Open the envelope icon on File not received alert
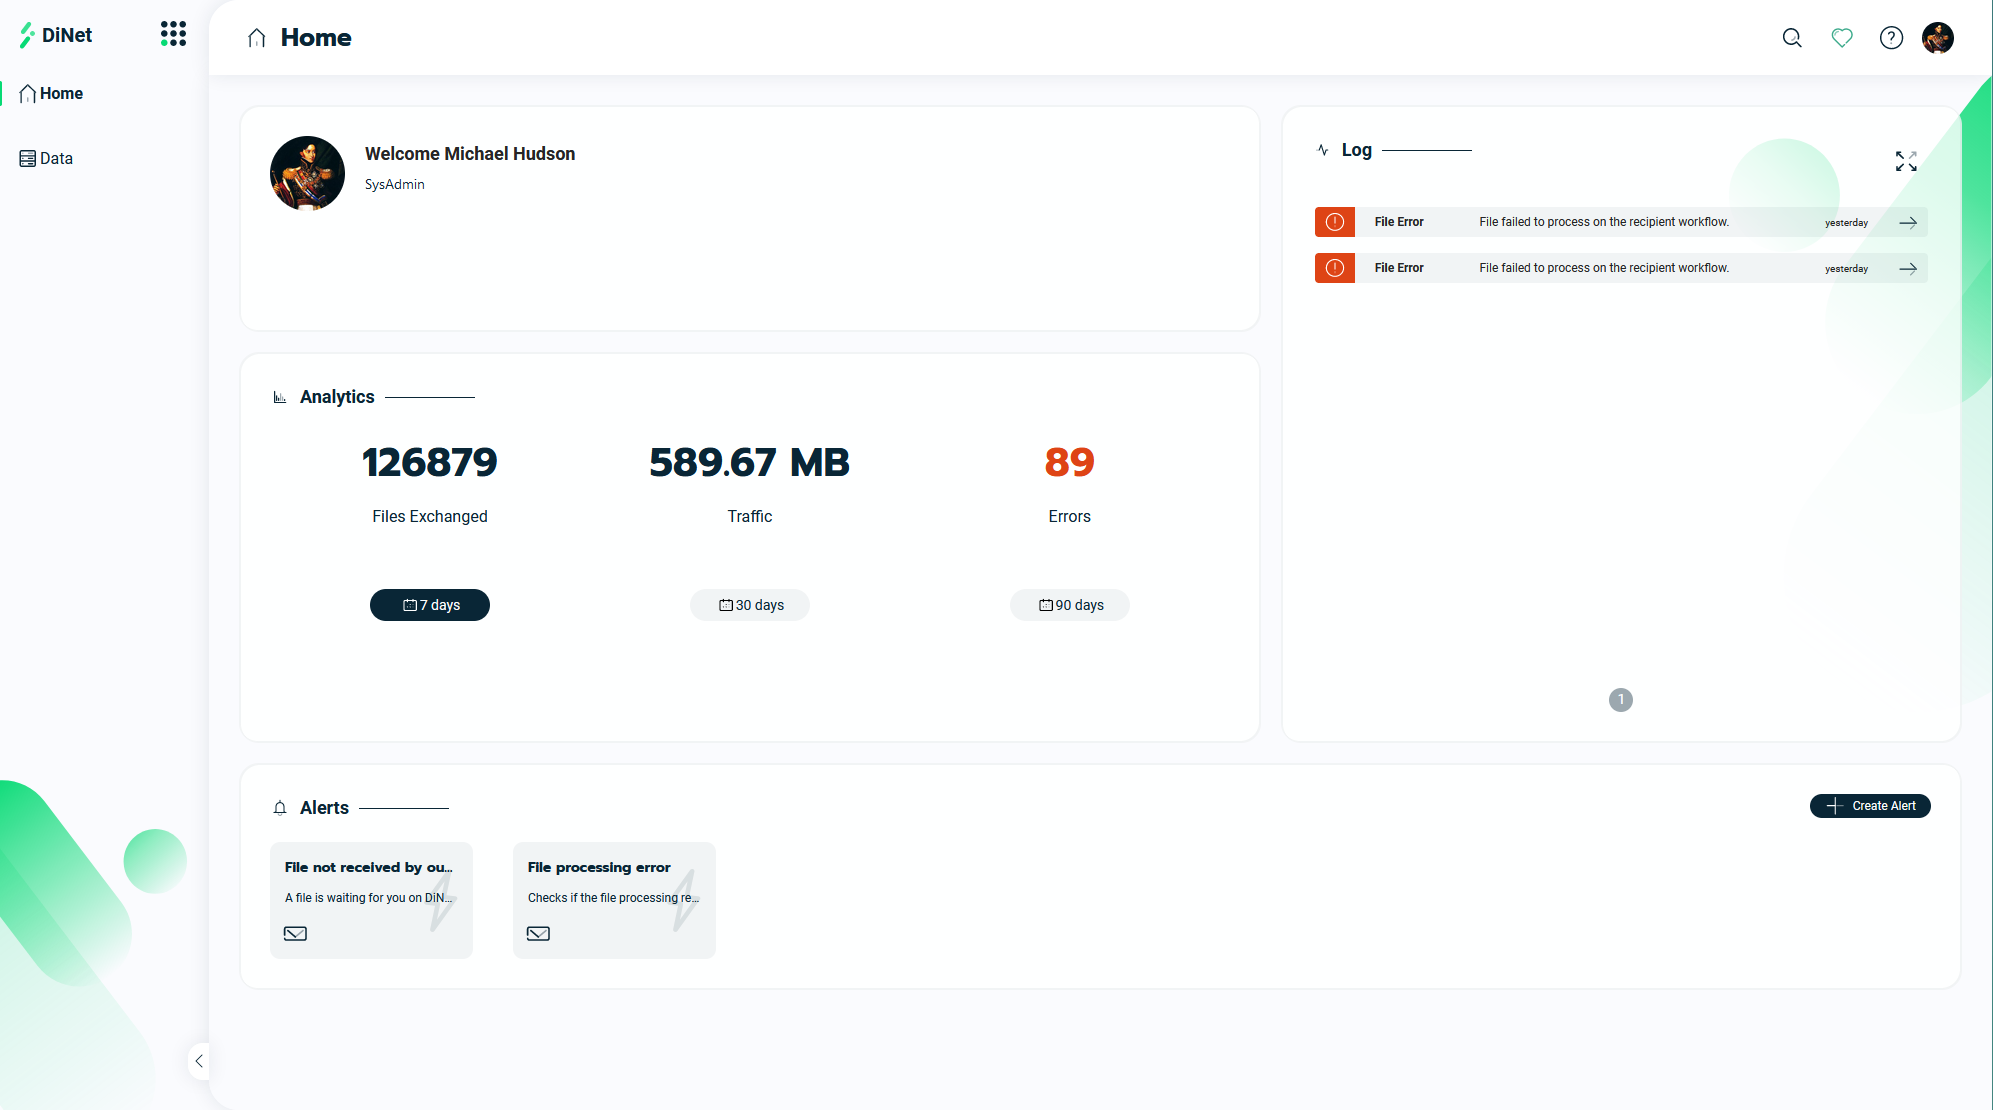 click(295, 933)
